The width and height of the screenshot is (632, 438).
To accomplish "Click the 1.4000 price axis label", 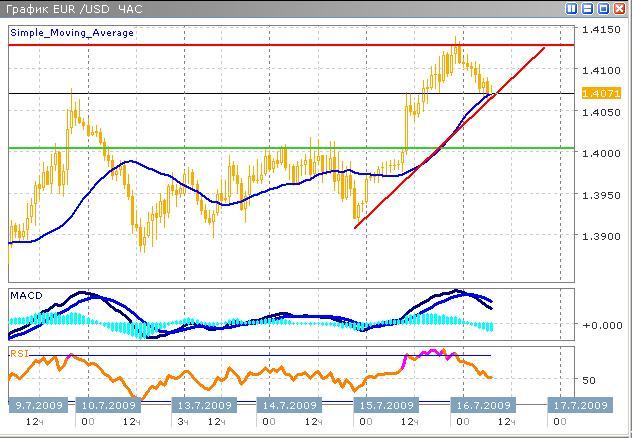I will tap(600, 153).
